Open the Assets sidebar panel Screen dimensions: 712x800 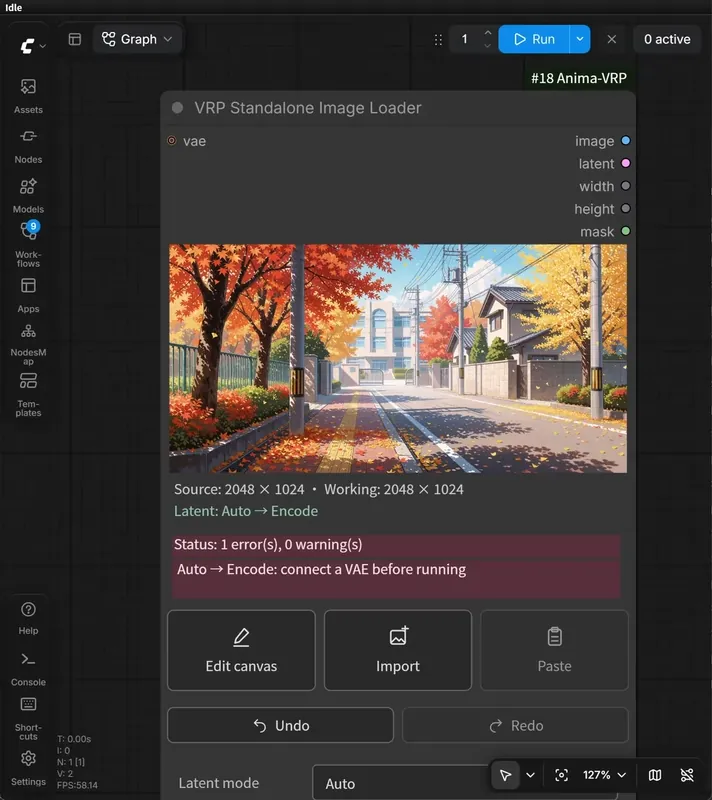[x=28, y=95]
